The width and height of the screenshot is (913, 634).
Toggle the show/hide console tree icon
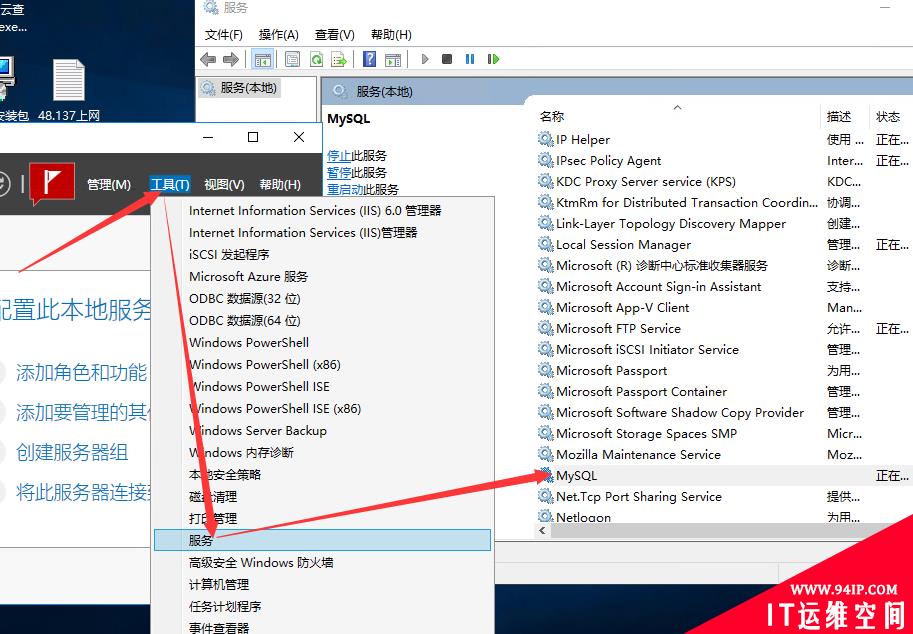pos(263,59)
